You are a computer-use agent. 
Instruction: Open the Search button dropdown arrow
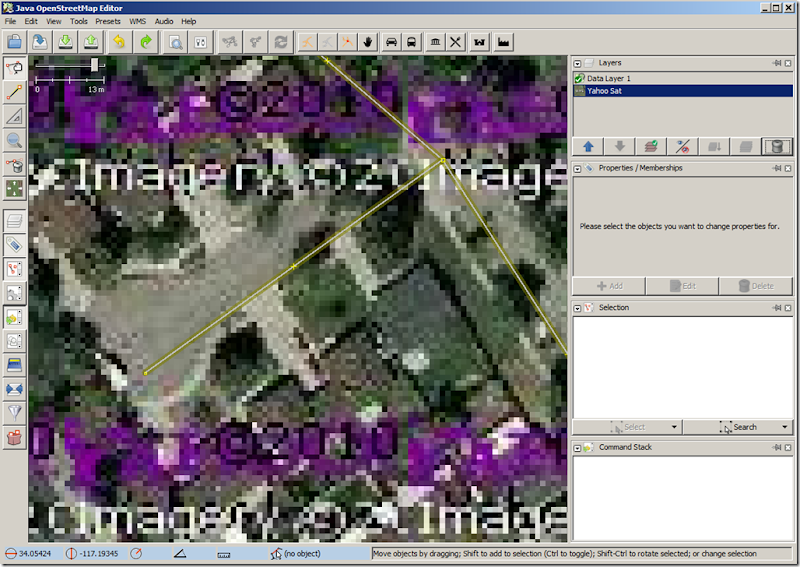(x=785, y=427)
